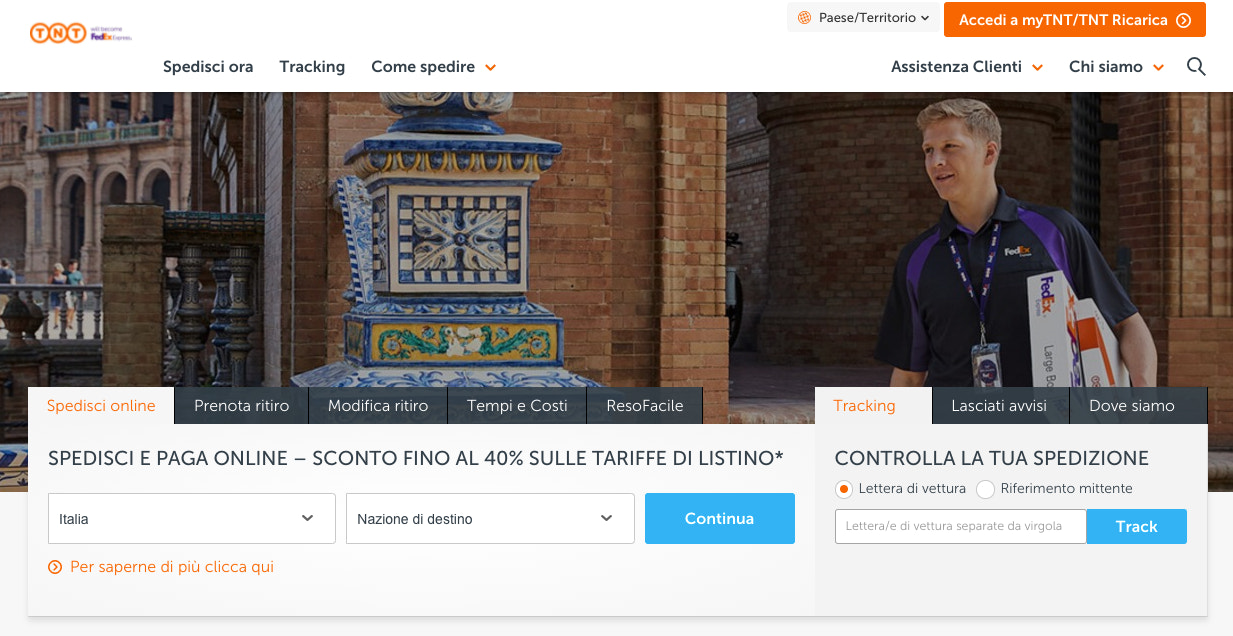Open the Italia origin country dropdown

[191, 518]
